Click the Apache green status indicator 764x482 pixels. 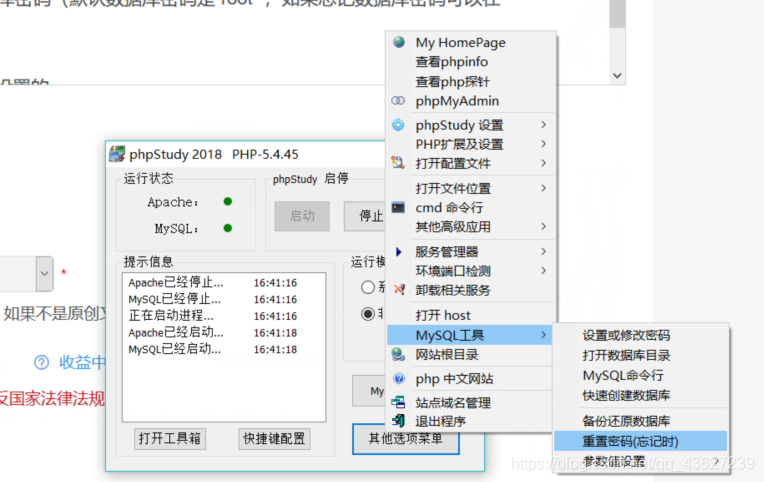228,201
